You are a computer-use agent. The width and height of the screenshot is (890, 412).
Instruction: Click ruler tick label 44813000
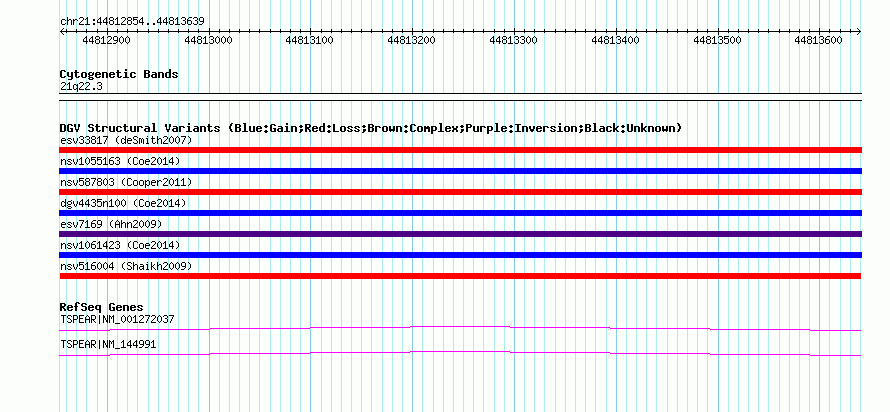(x=208, y=40)
